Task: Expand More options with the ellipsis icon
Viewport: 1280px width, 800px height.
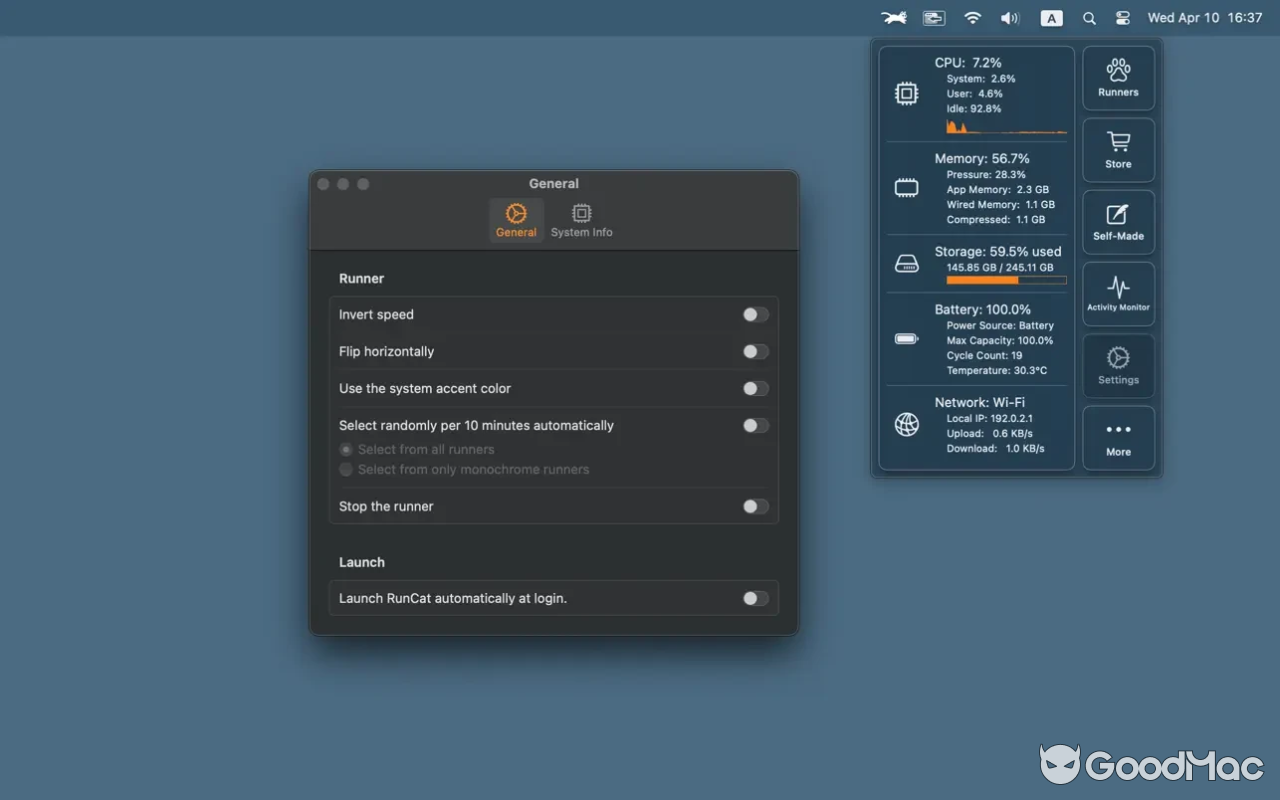Action: click(x=1118, y=437)
